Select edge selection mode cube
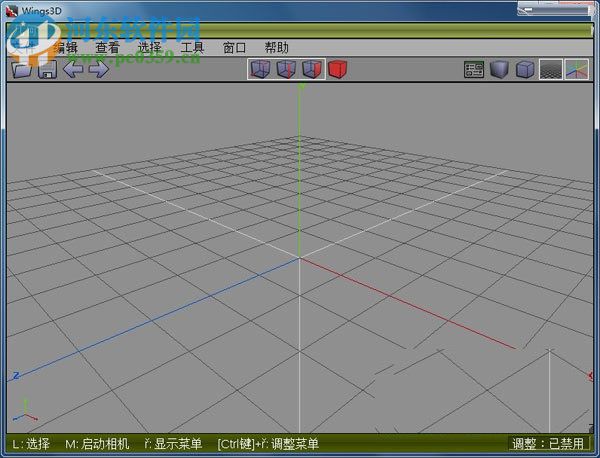600x458 pixels. [x=286, y=69]
